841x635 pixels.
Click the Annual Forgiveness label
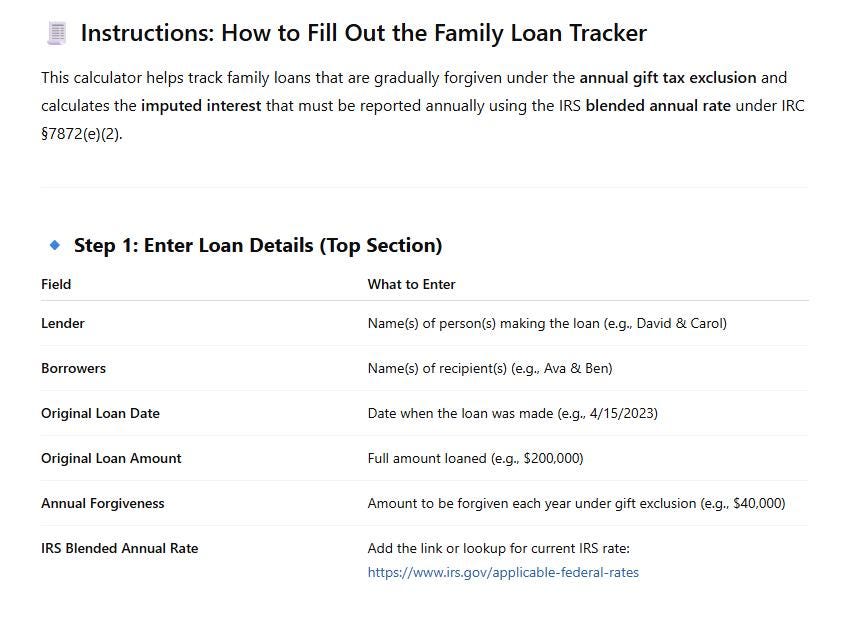(102, 503)
